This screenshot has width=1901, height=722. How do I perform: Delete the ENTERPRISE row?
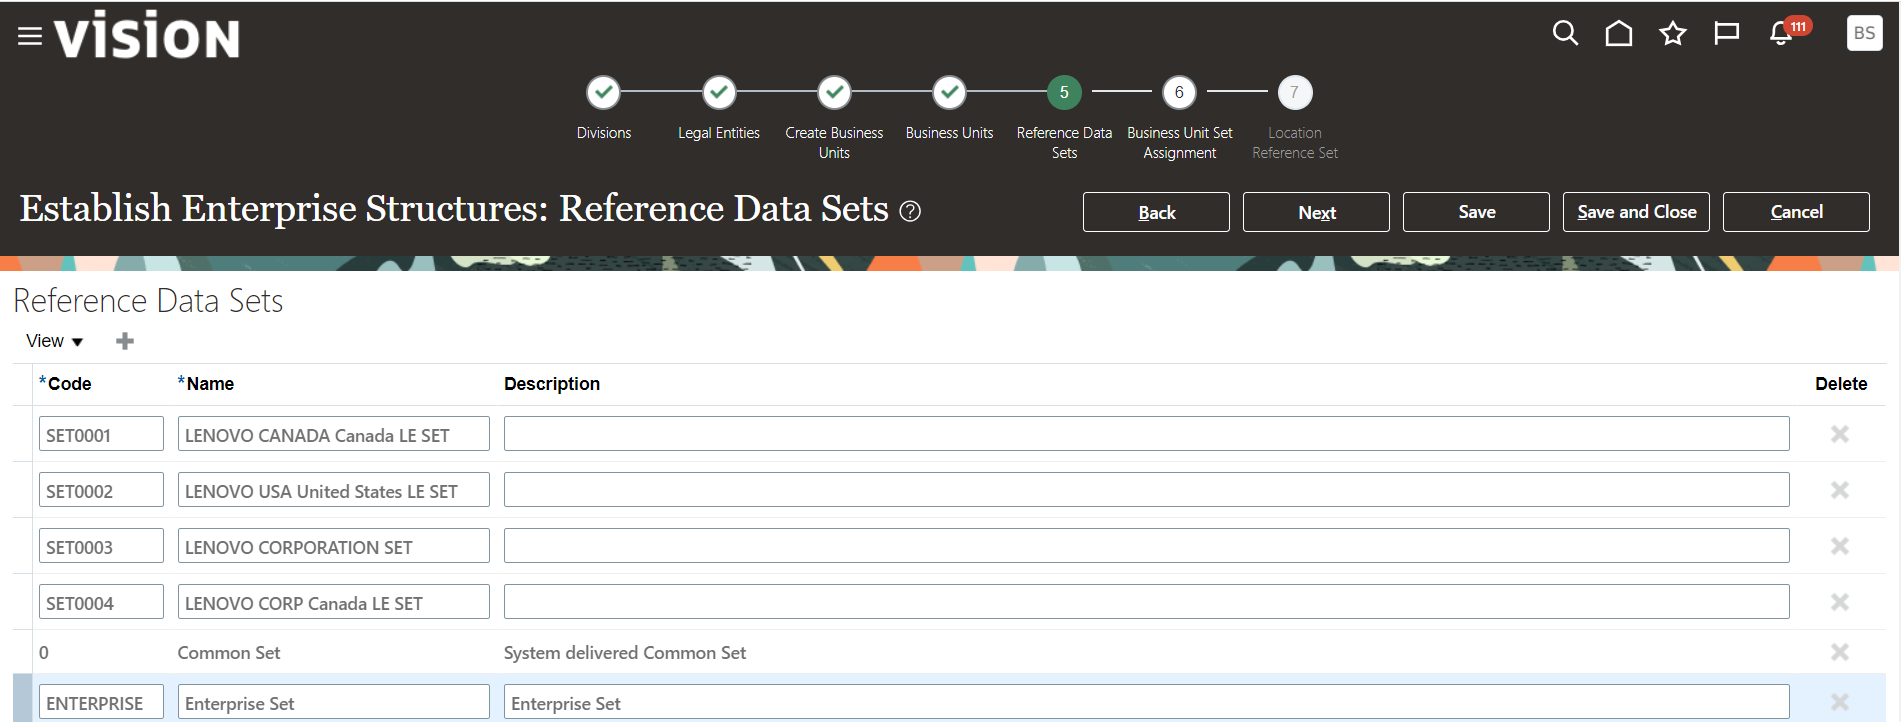(1839, 702)
